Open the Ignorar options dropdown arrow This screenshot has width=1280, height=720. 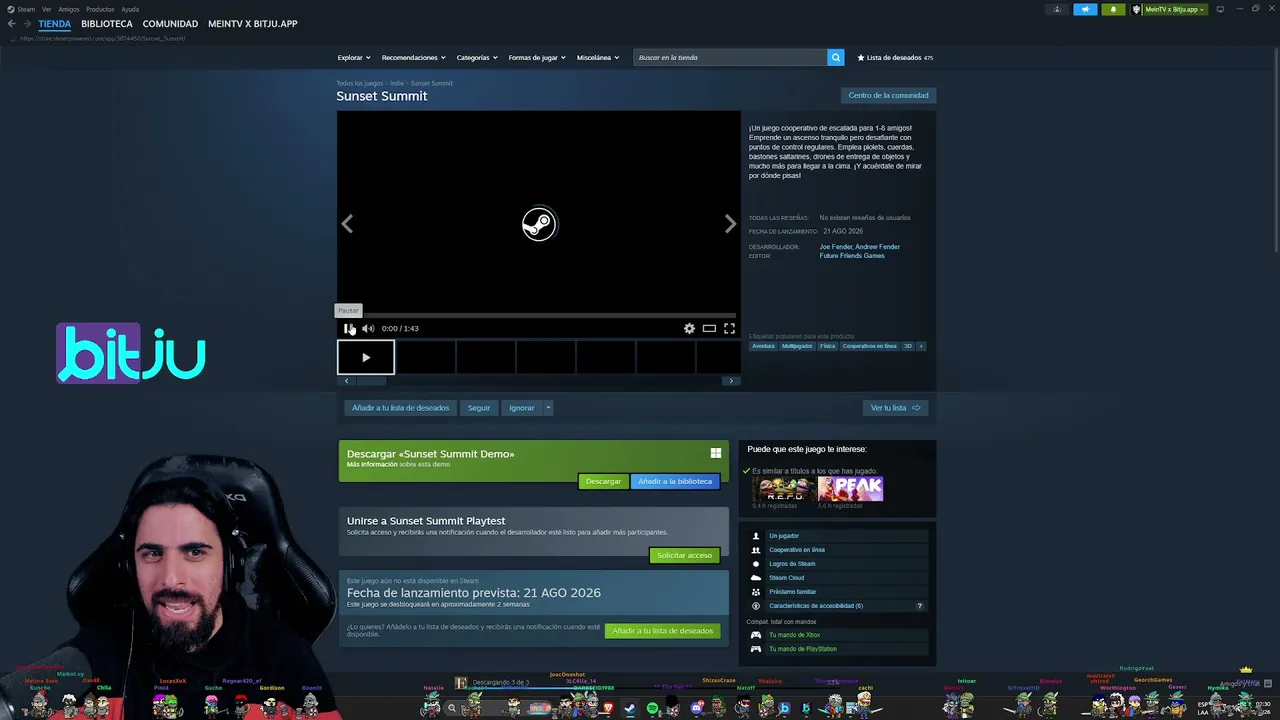click(548, 408)
